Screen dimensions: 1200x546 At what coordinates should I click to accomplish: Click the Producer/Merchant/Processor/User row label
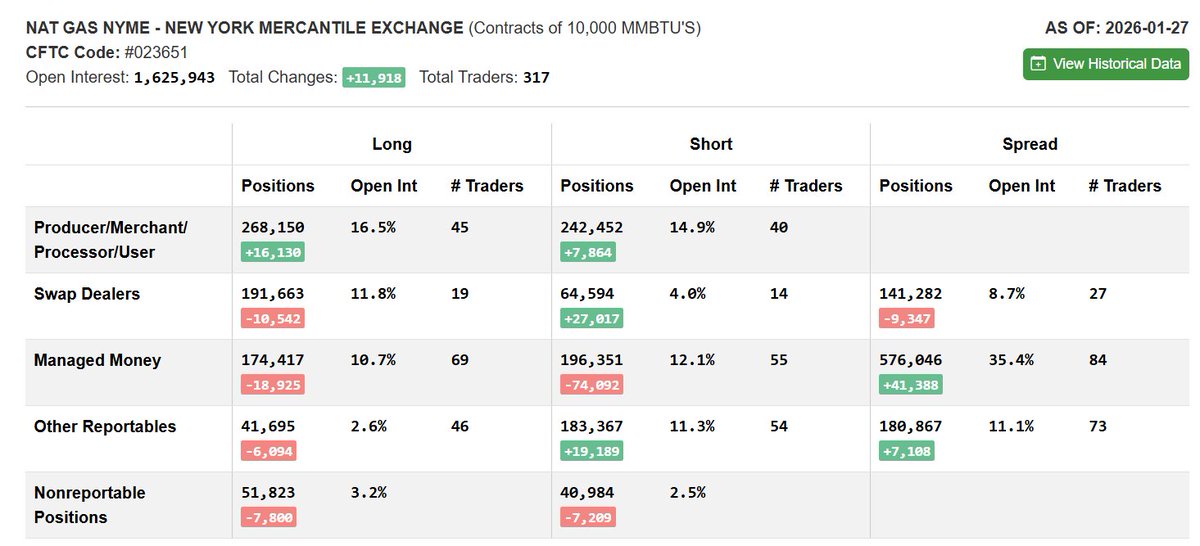pos(110,240)
